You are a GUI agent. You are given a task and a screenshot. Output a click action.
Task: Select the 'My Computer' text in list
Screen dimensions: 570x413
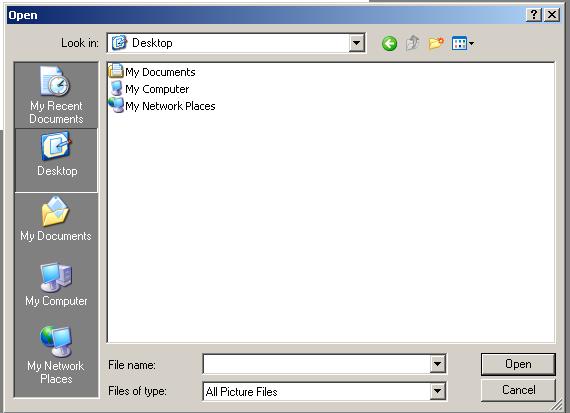click(x=157, y=89)
